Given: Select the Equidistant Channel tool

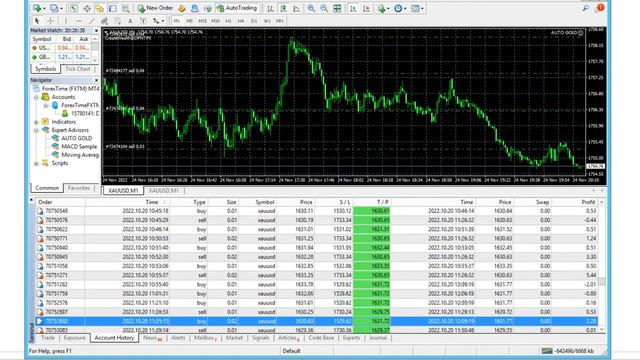Looking at the screenshot, I should (104, 21).
